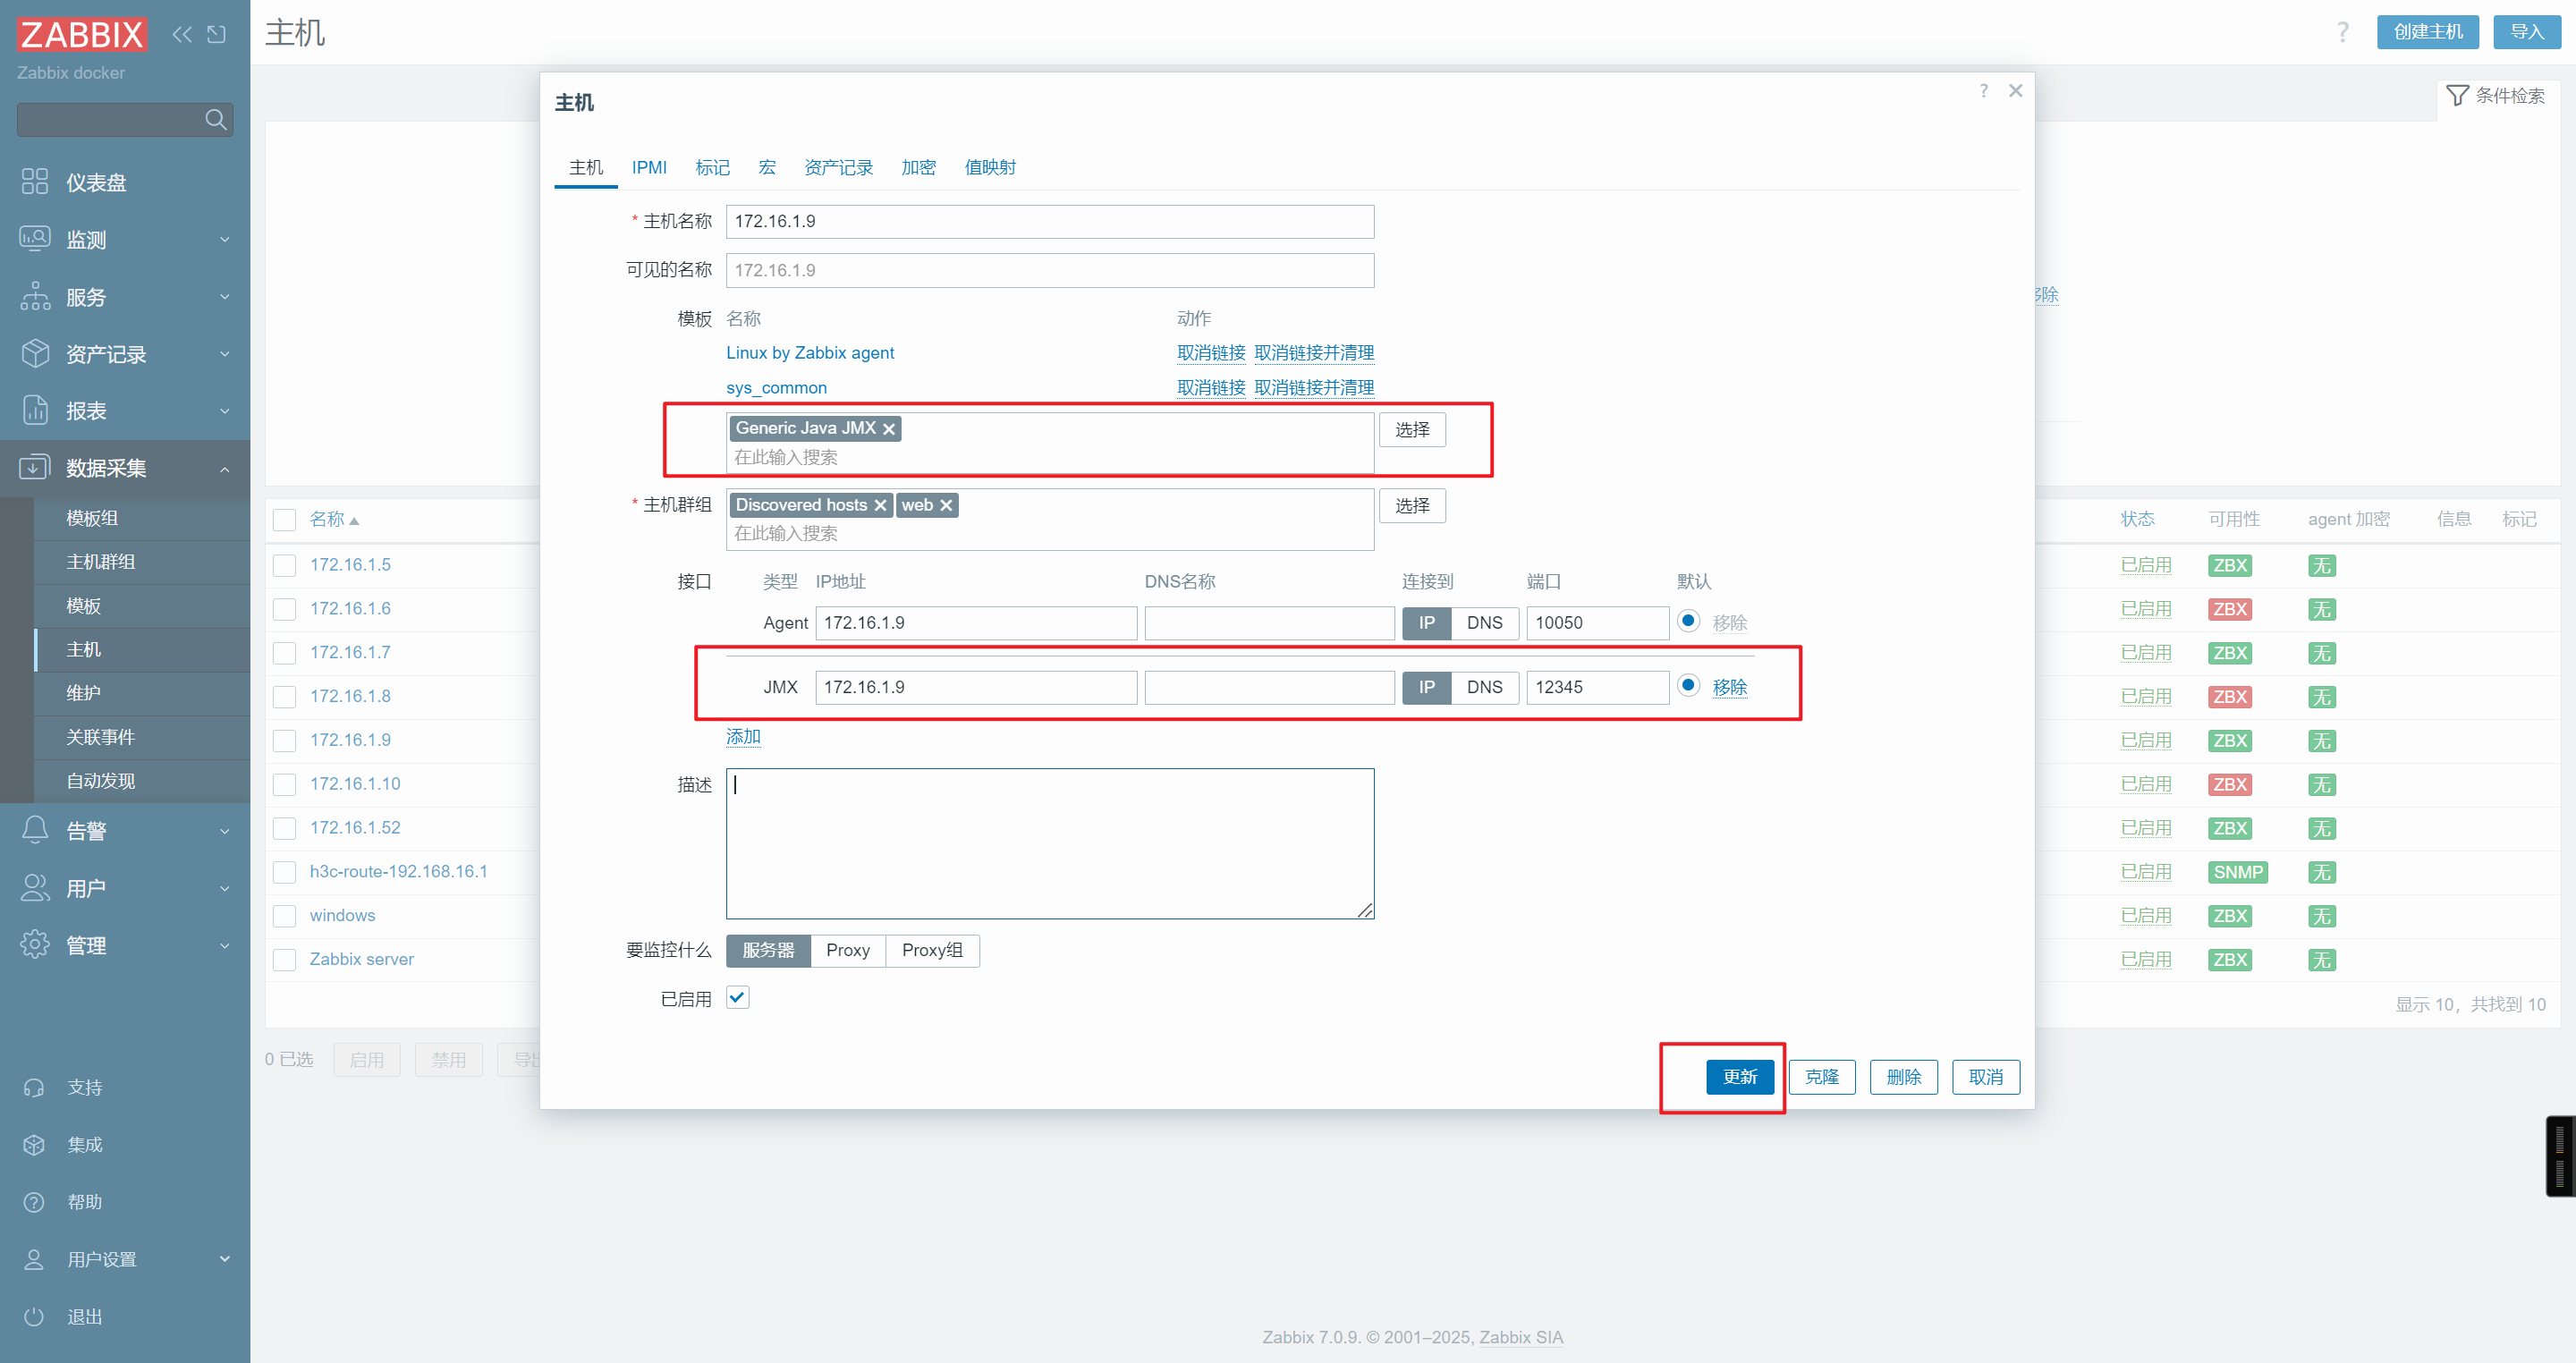The height and width of the screenshot is (1363, 2576).
Task: Expand the 服务 menu chevron
Action: point(224,296)
